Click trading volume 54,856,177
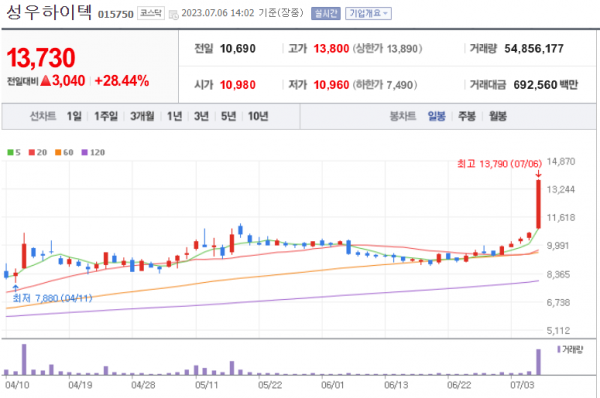 (x=534, y=49)
